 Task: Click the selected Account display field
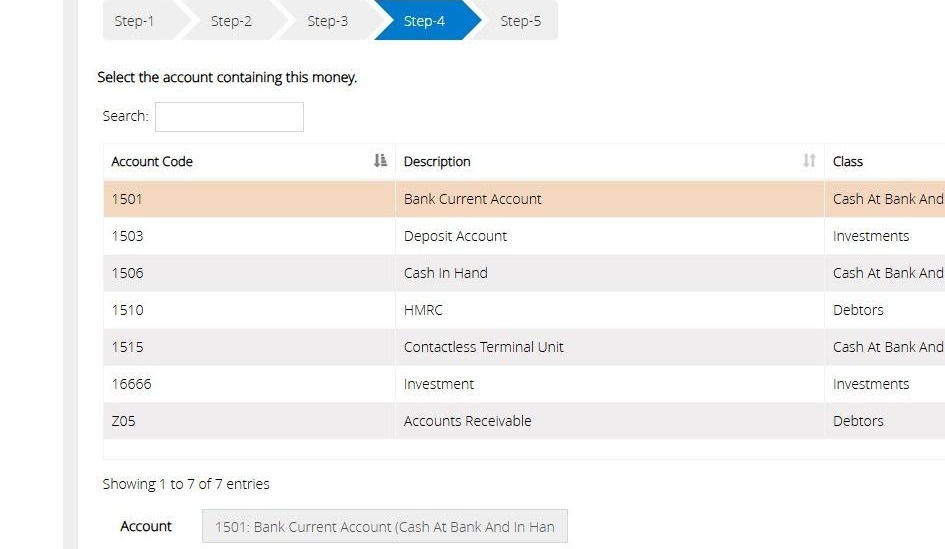pos(385,526)
